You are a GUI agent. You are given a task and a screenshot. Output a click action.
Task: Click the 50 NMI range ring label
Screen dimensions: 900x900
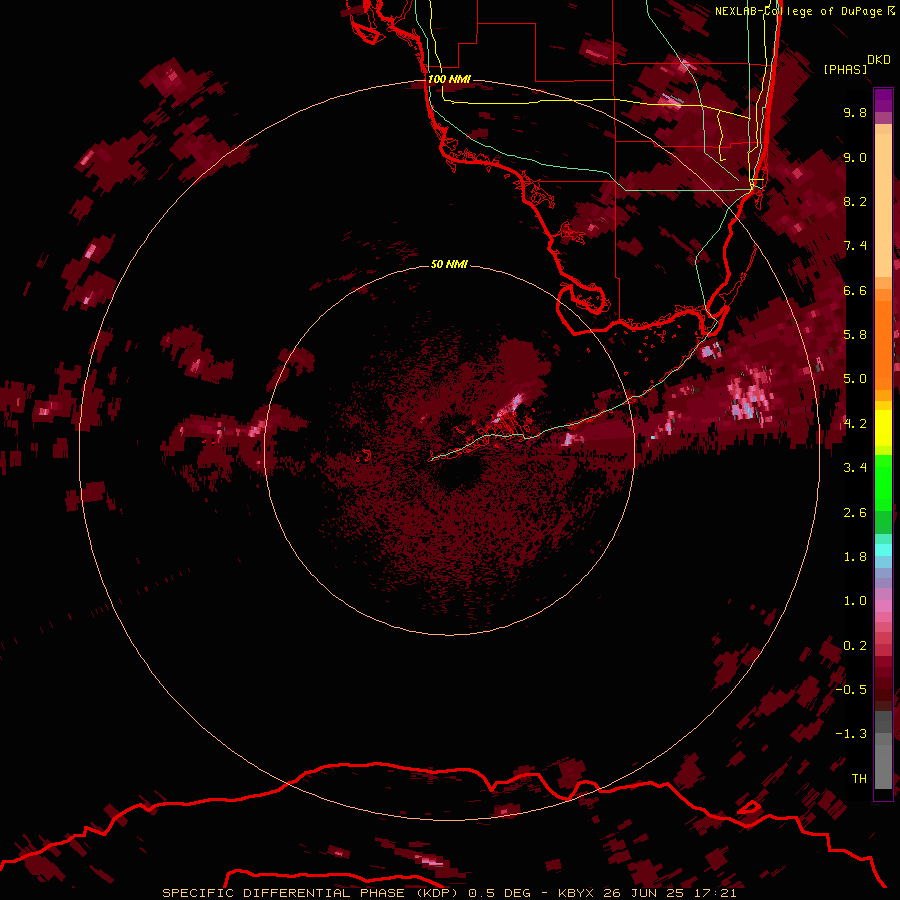coord(449,265)
